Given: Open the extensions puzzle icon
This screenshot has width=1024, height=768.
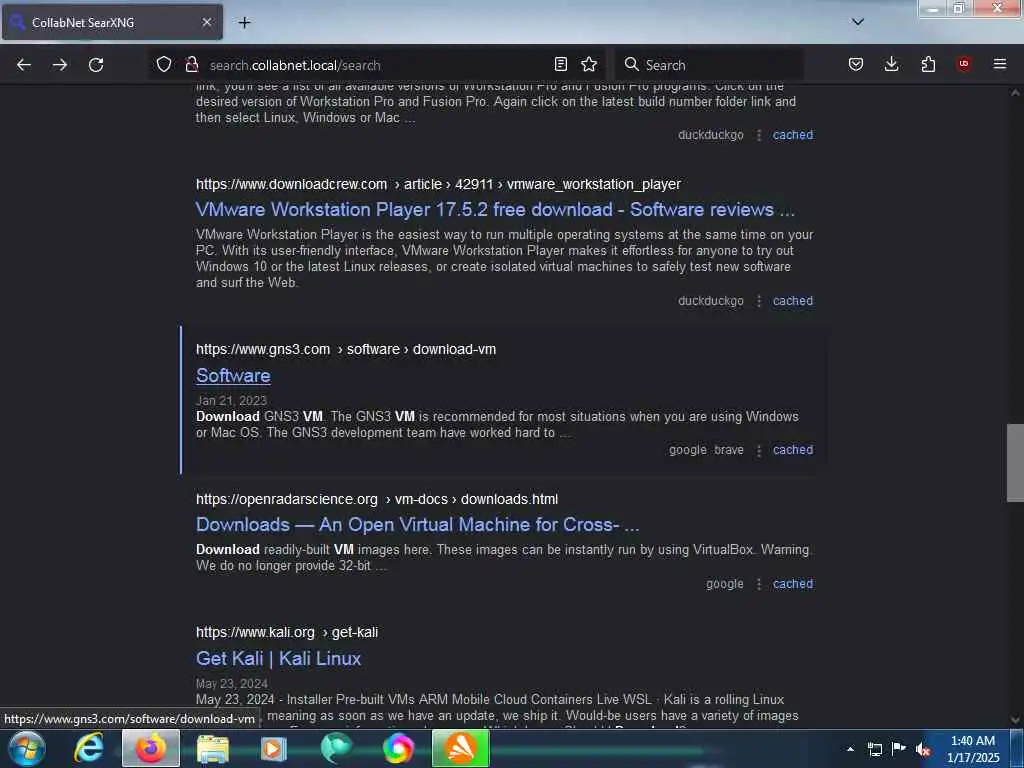Looking at the screenshot, I should coord(928,64).
